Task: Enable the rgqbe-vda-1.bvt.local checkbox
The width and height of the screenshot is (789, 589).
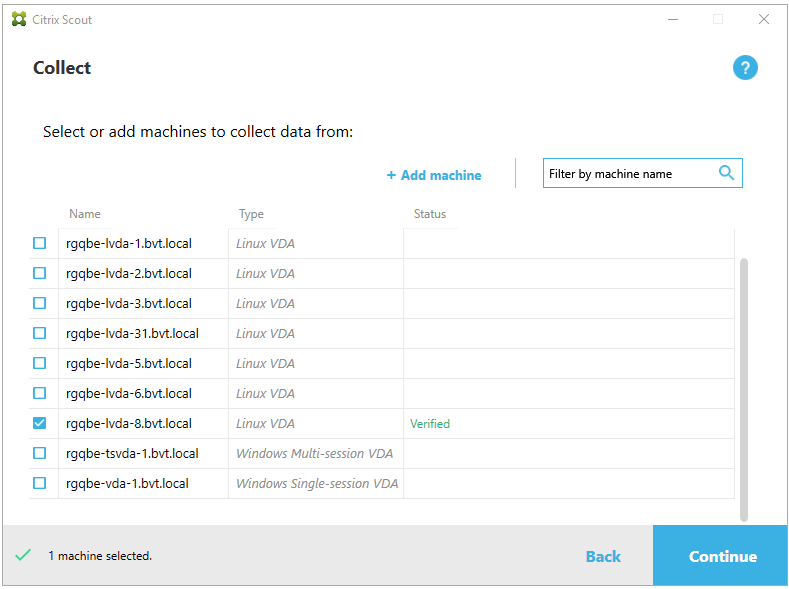Action: tap(40, 483)
